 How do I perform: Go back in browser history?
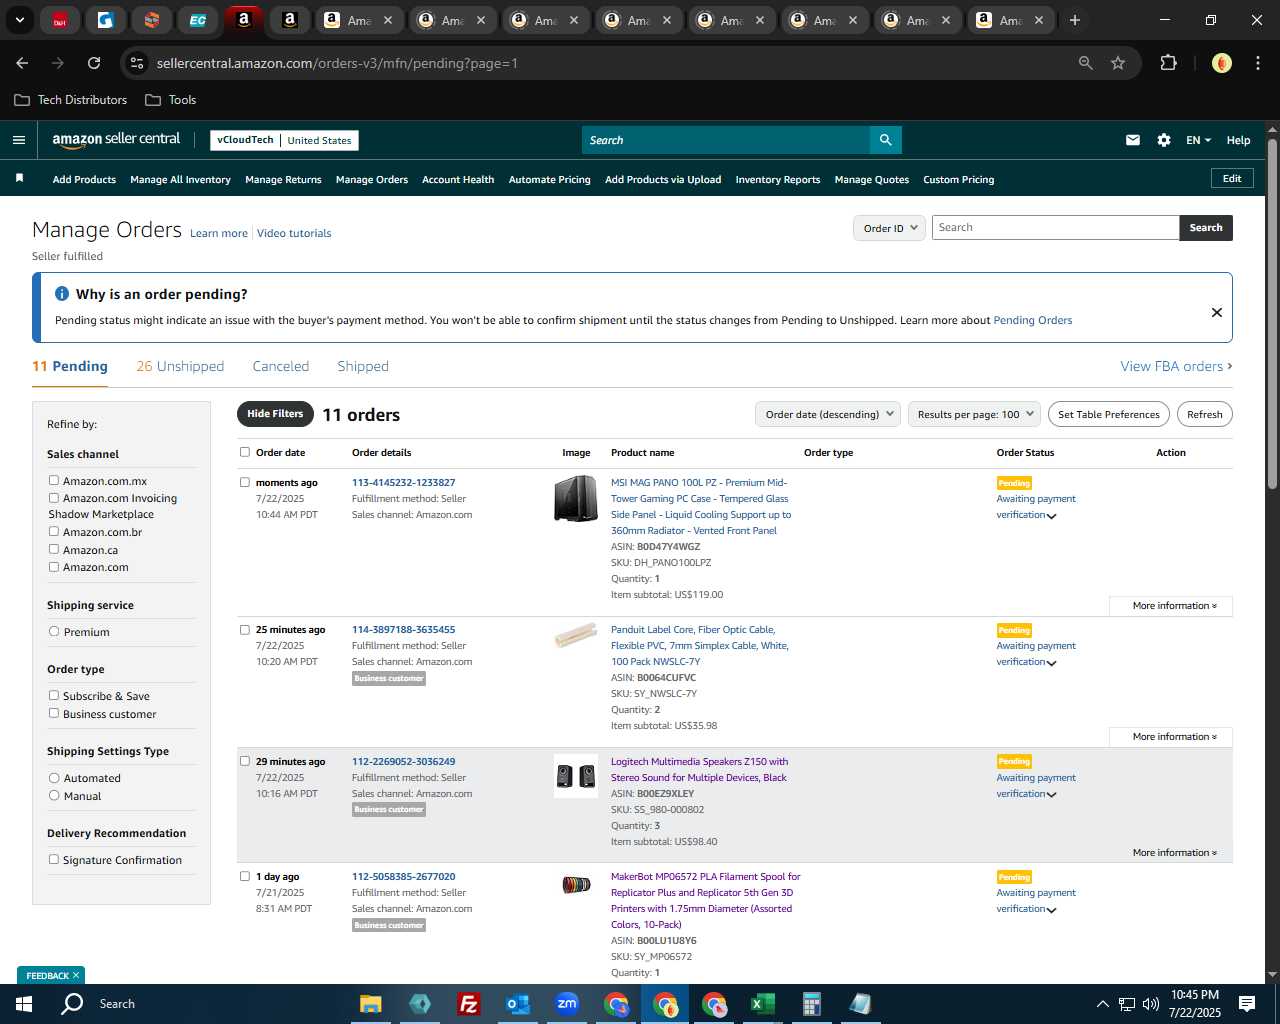22,63
